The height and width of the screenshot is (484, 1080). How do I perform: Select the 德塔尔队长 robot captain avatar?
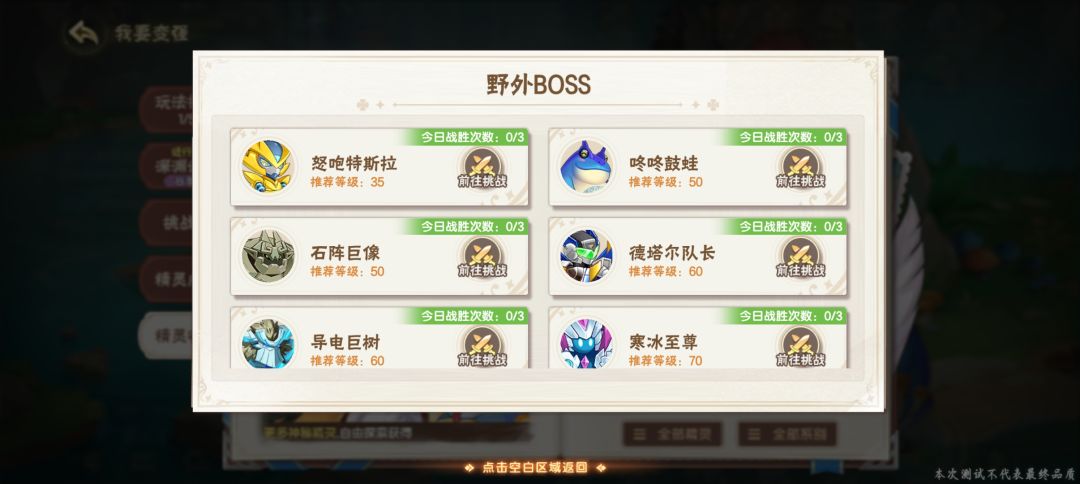(x=585, y=256)
